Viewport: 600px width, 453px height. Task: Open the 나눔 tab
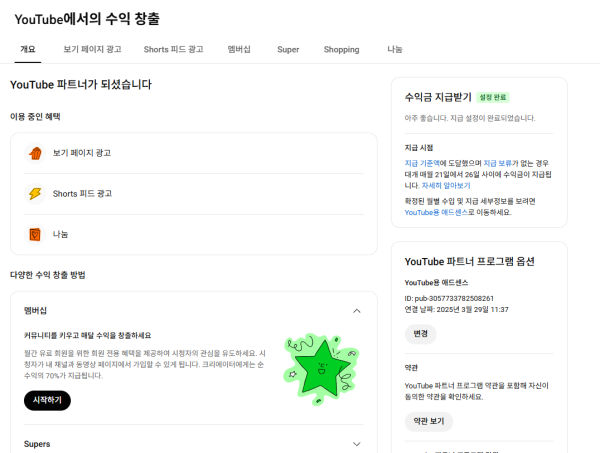(395, 49)
